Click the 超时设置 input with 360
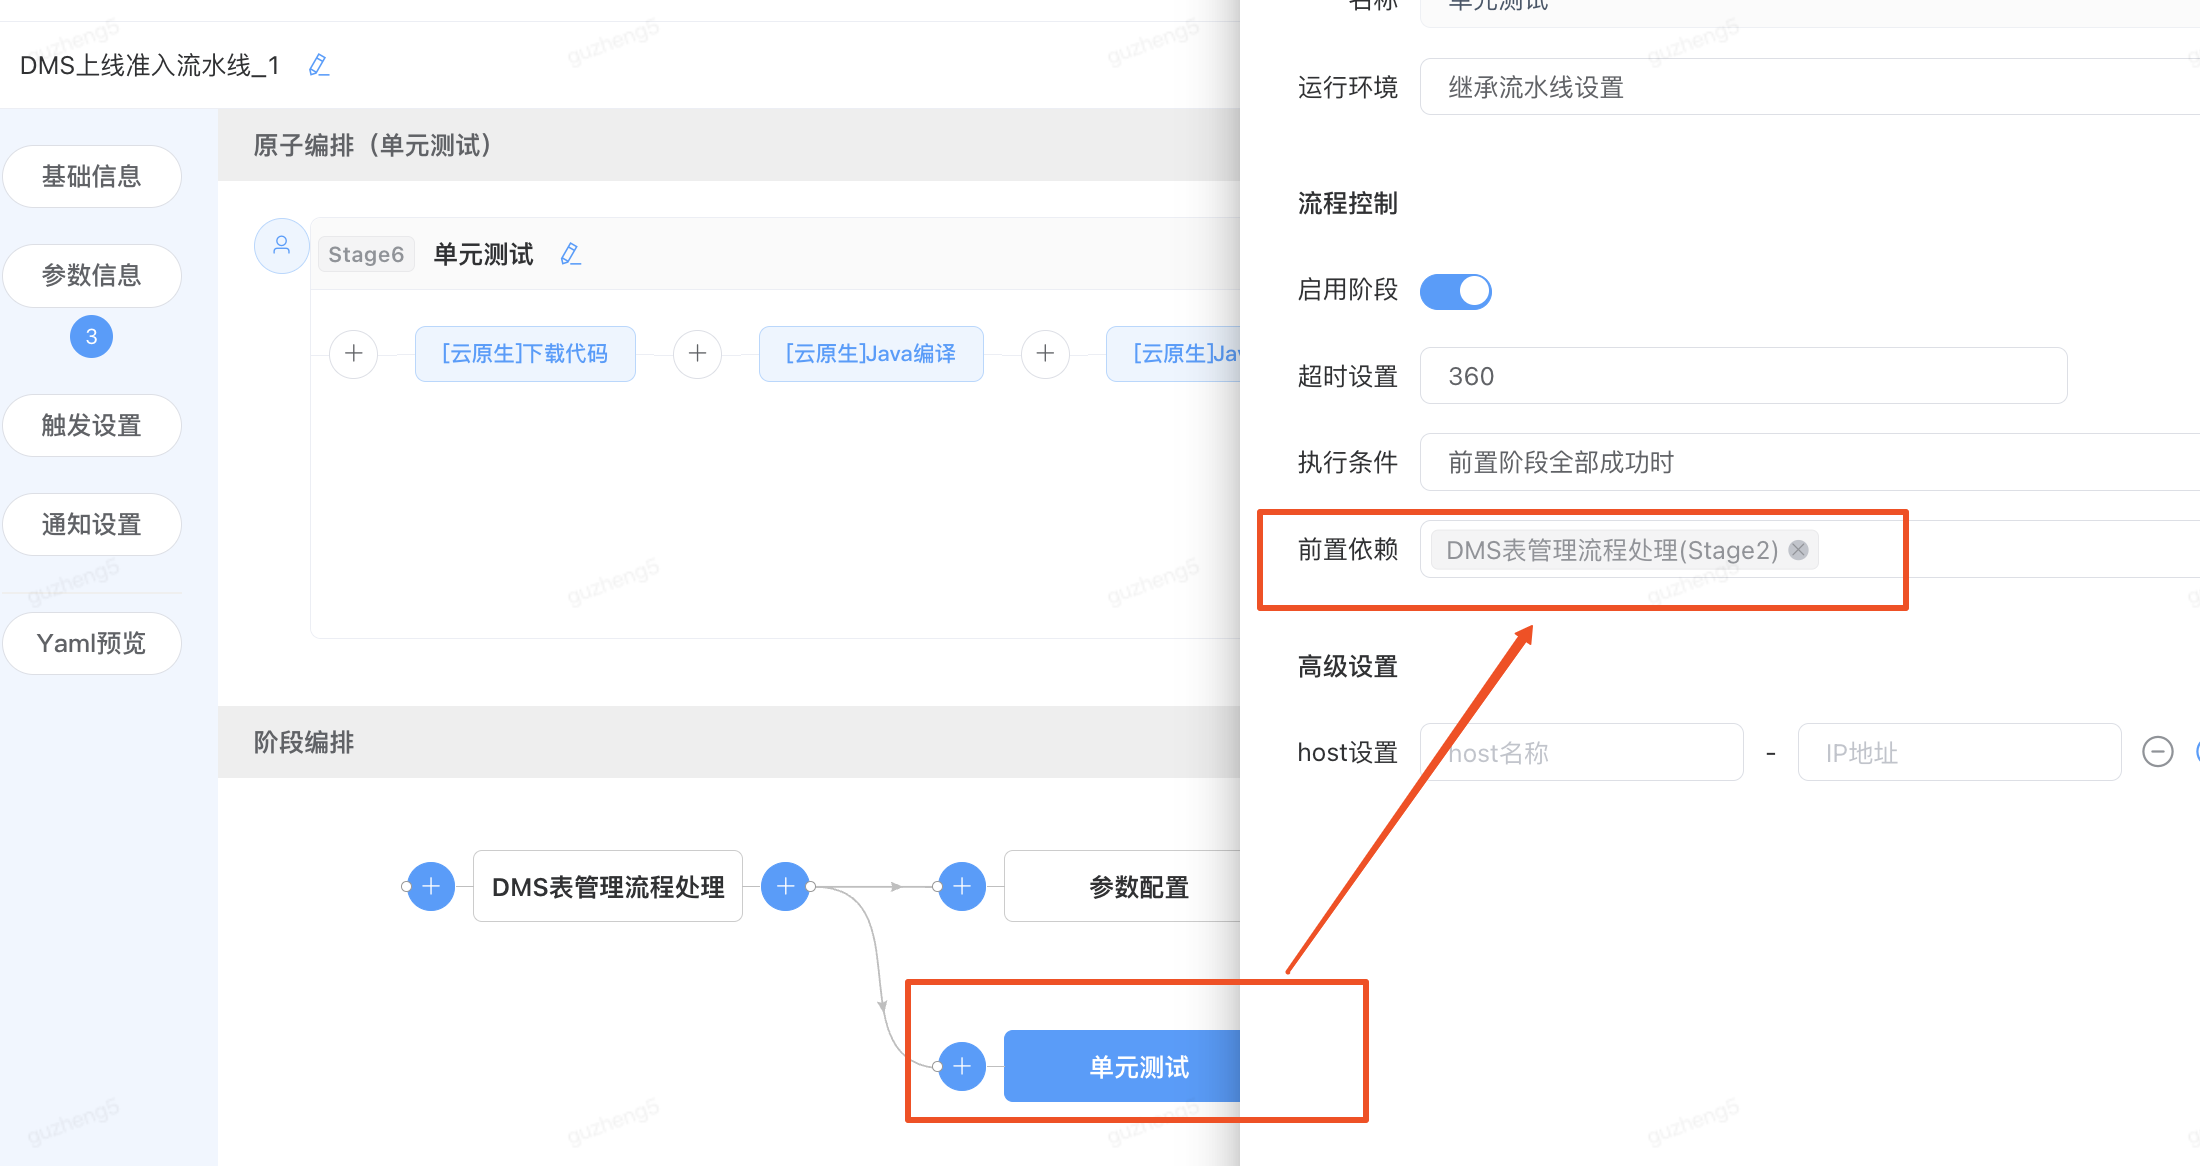This screenshot has height=1166, width=2200. click(x=1744, y=376)
